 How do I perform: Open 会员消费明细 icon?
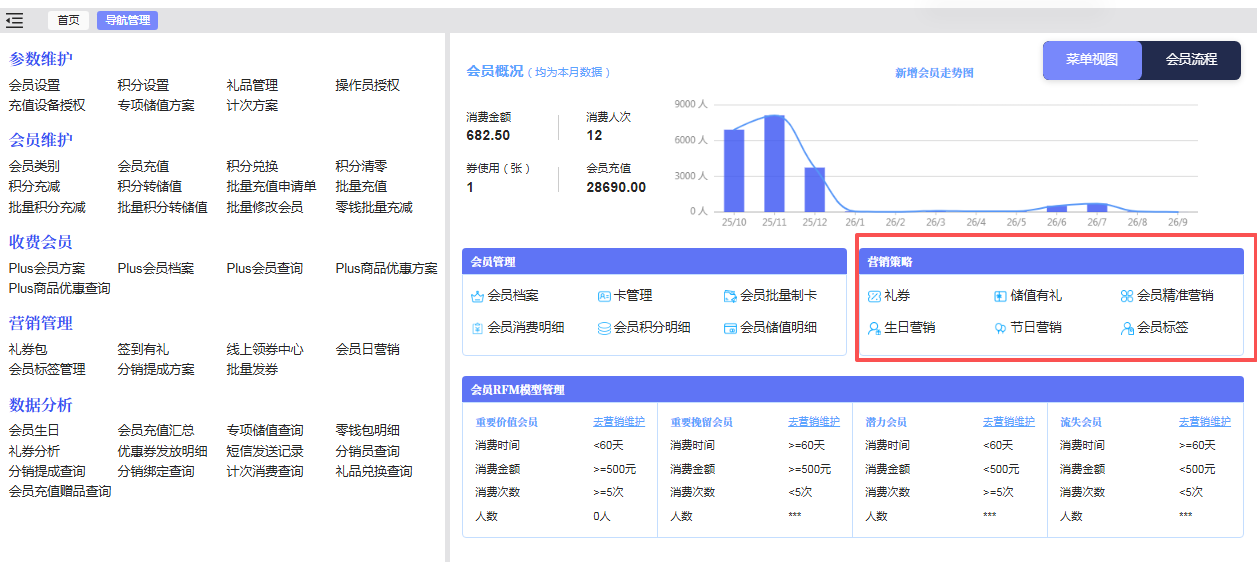pyautogui.click(x=477, y=328)
